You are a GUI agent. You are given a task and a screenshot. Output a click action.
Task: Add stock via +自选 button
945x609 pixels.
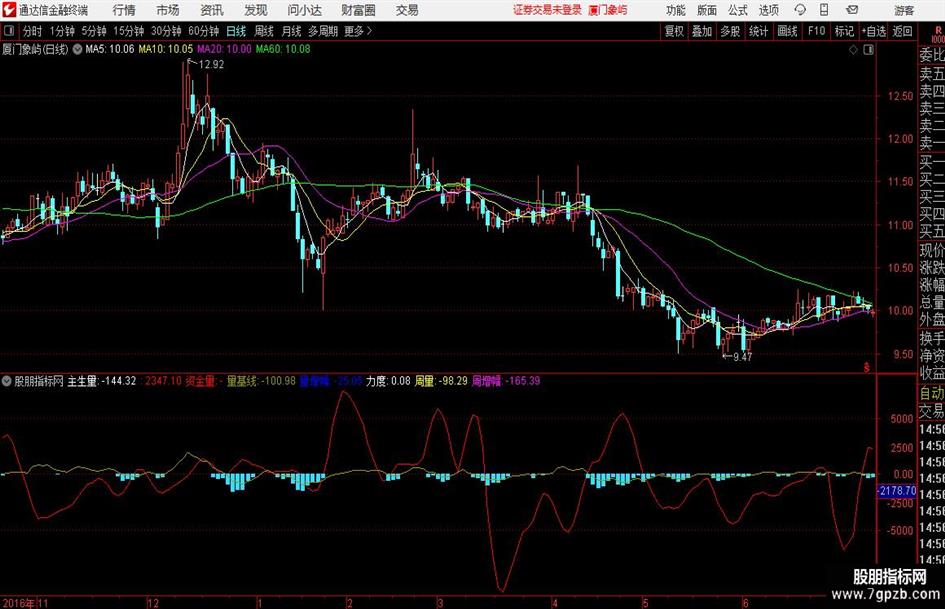(x=874, y=31)
